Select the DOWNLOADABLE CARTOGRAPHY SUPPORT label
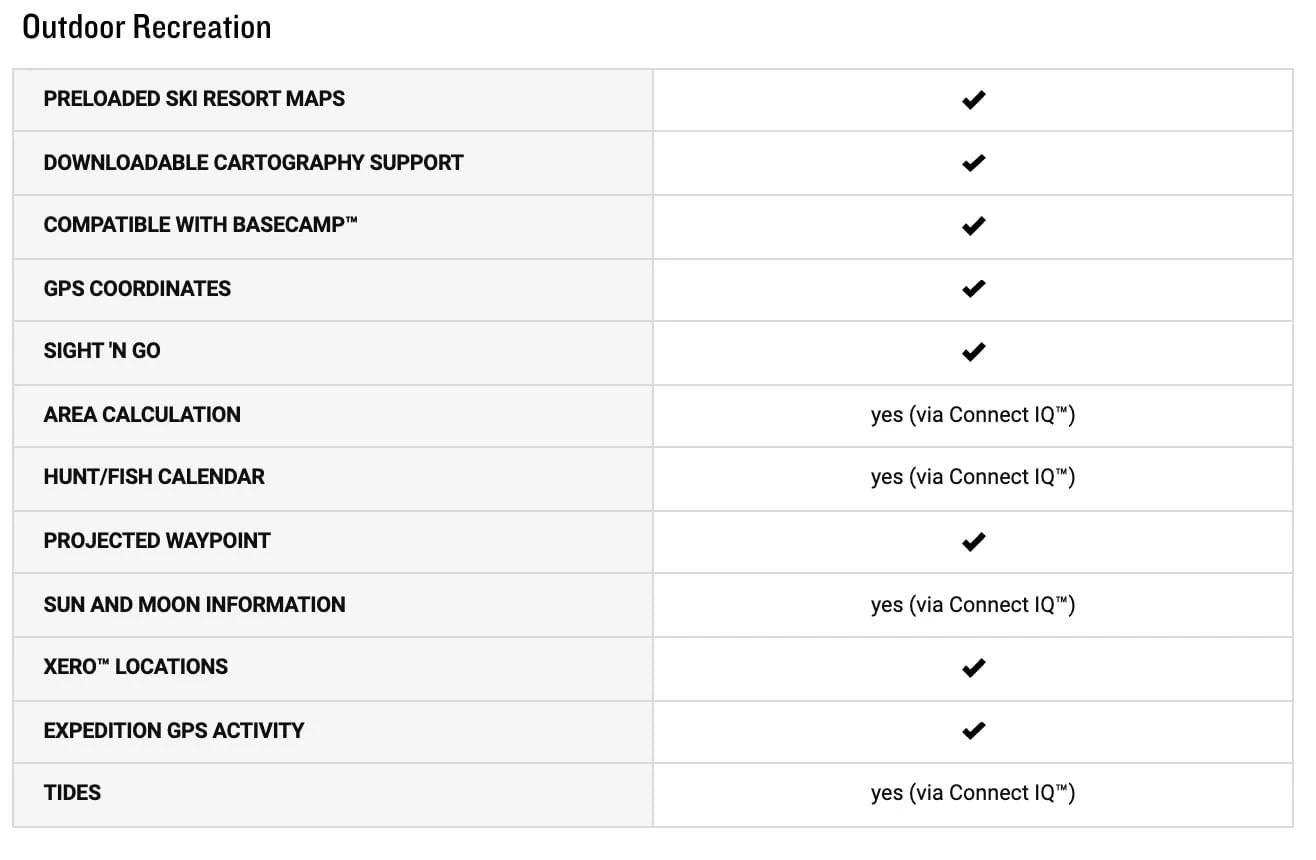Screen dimensions: 1316x860 pos(253,162)
